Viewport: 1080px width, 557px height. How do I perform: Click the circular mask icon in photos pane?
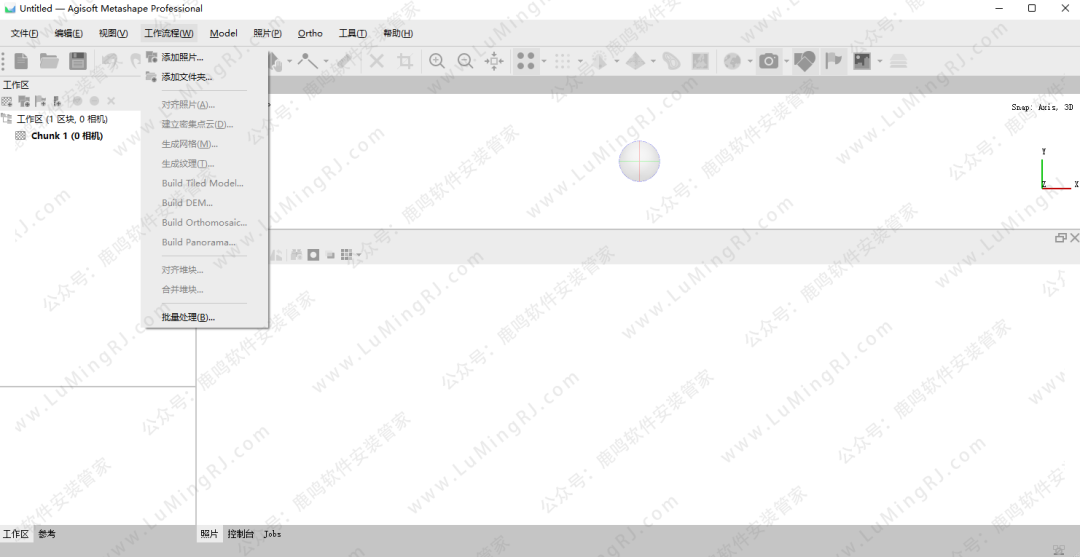[x=313, y=255]
